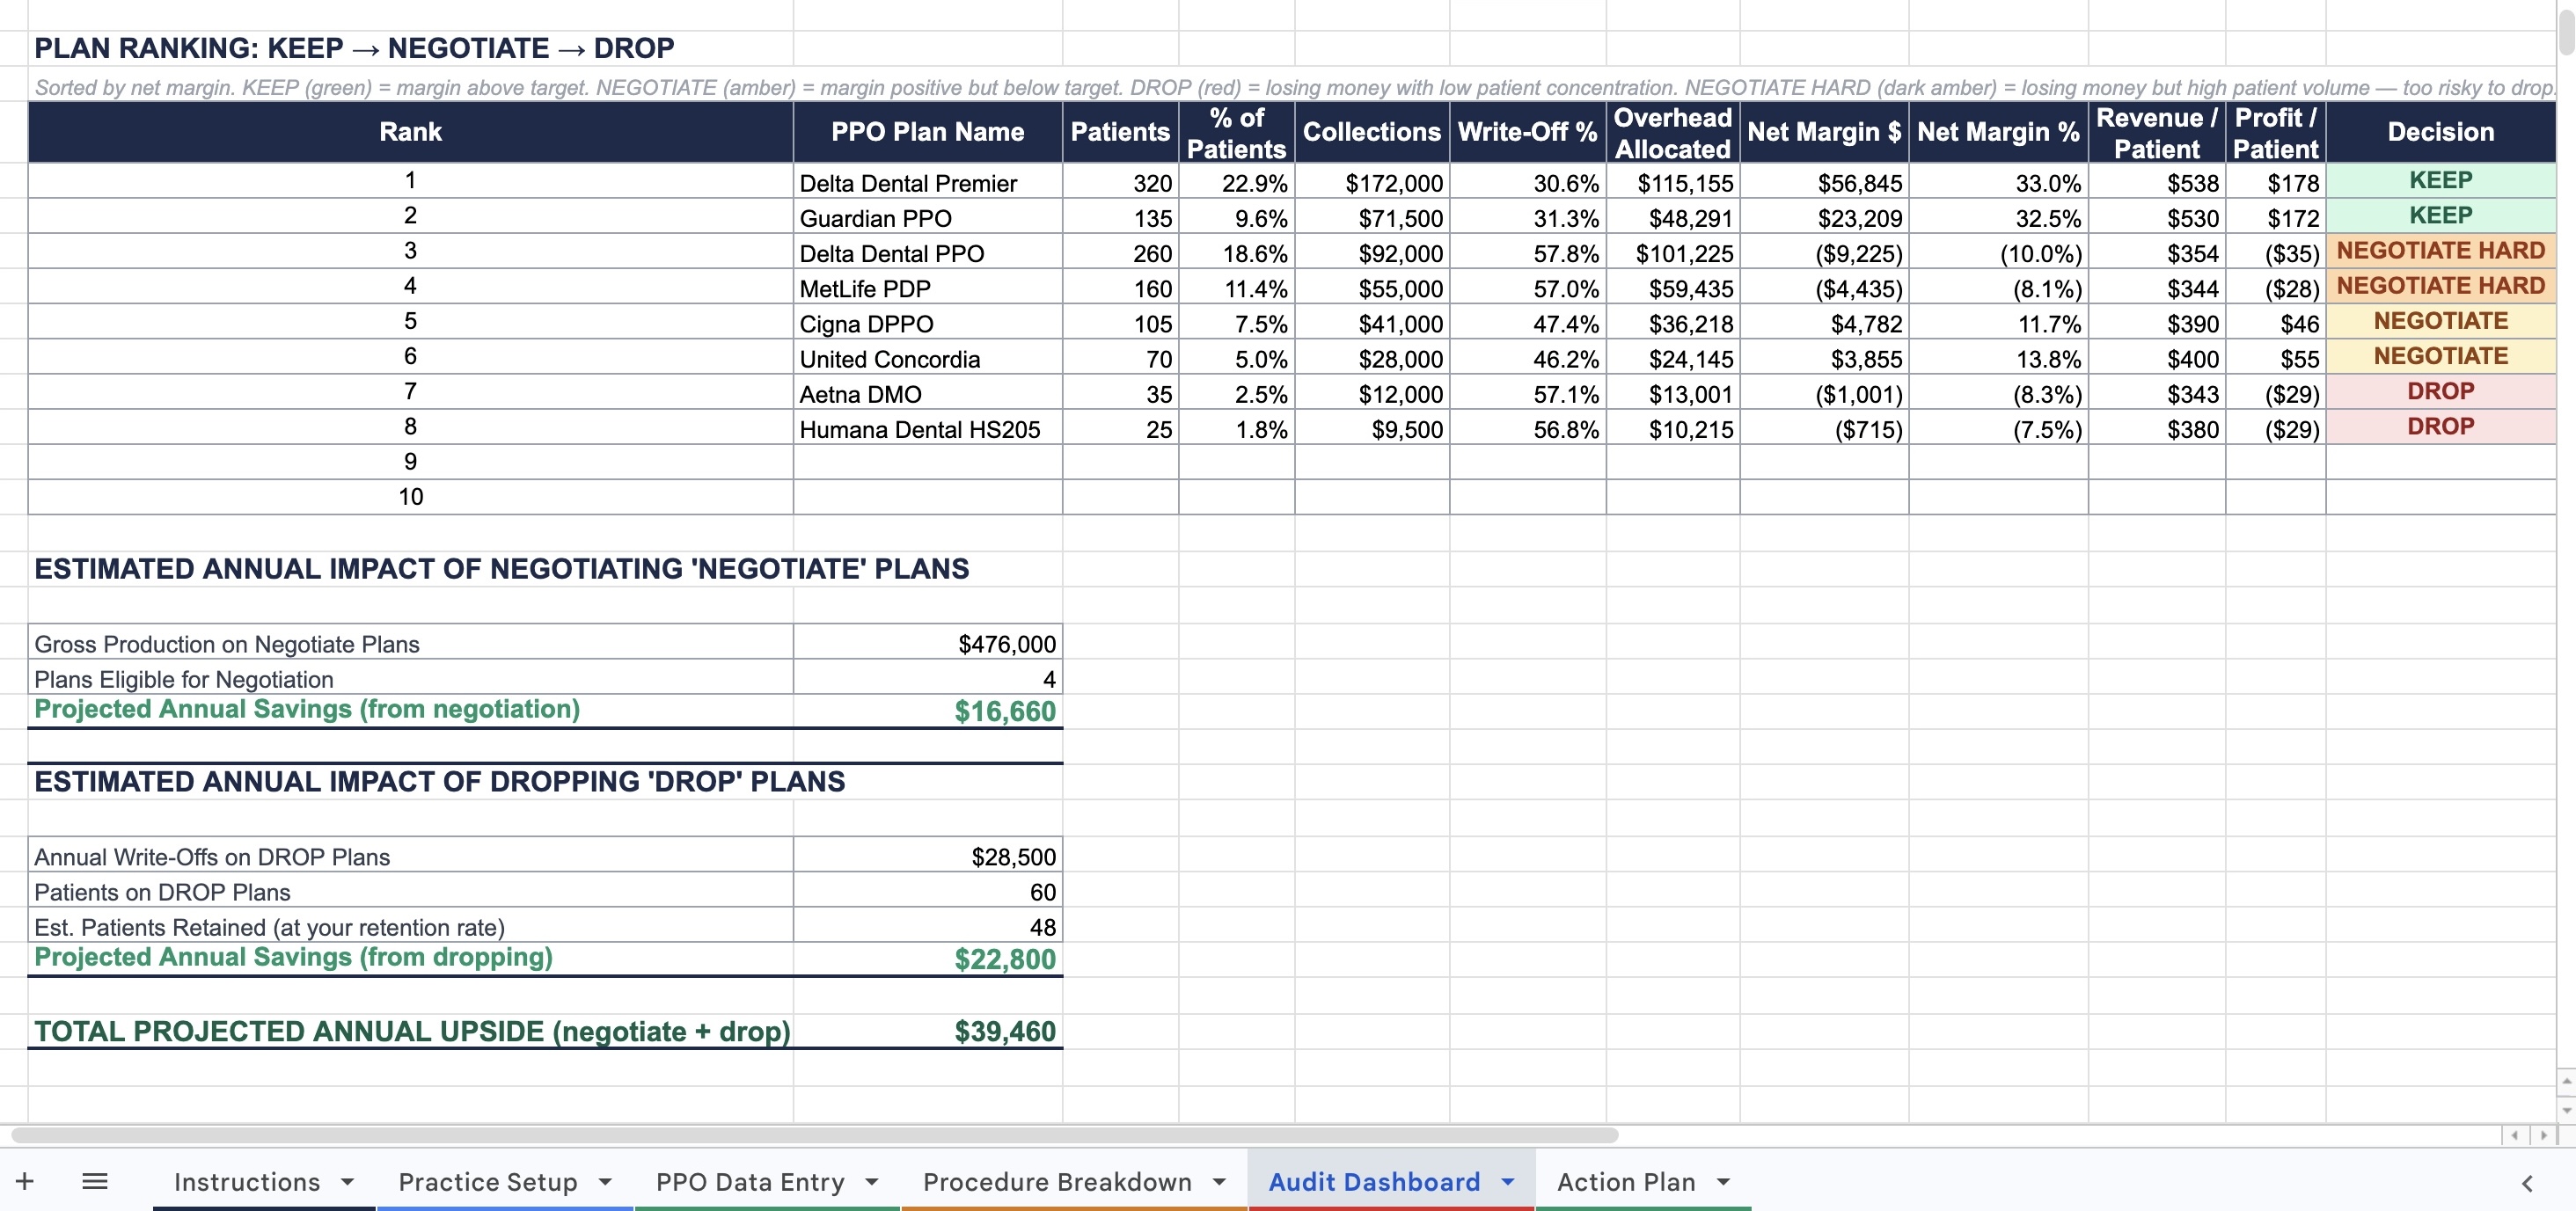
Task: Click horizontal scroll left arrow
Action: tap(2514, 1135)
